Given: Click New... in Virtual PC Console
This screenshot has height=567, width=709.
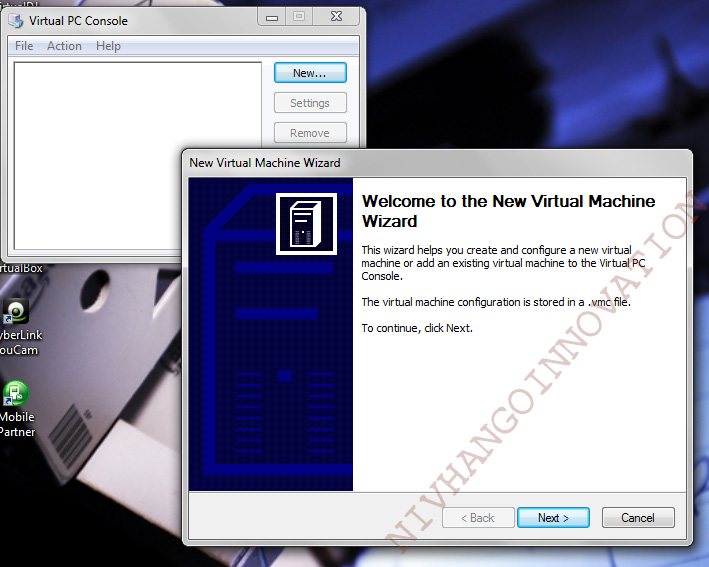Looking at the screenshot, I should (x=310, y=73).
